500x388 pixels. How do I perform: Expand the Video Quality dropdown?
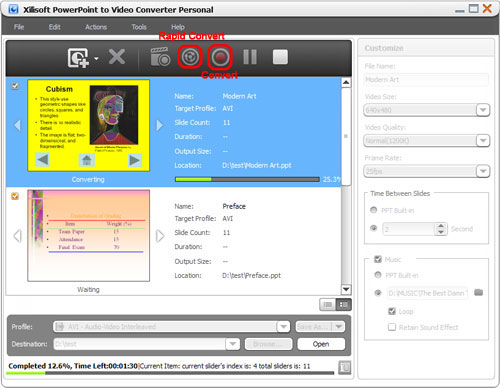483,141
